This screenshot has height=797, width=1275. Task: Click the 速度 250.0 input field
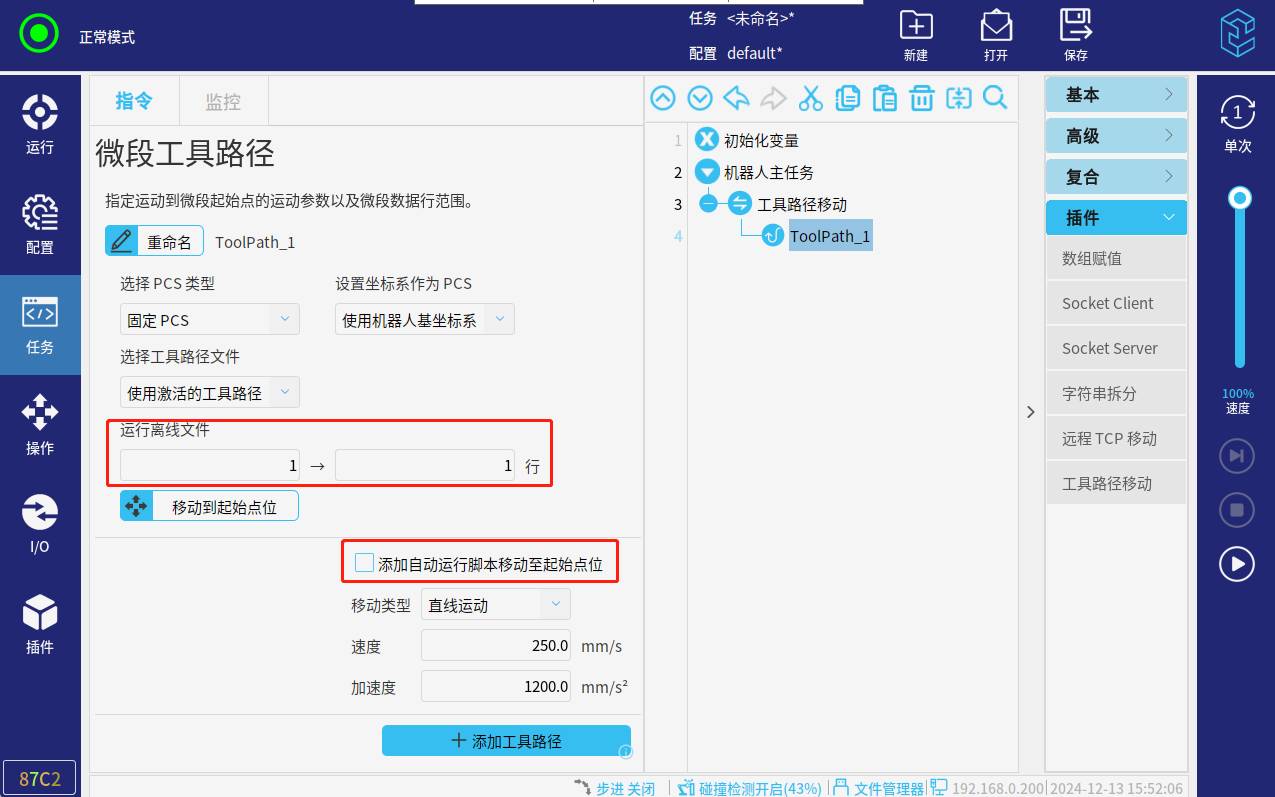[x=496, y=646]
